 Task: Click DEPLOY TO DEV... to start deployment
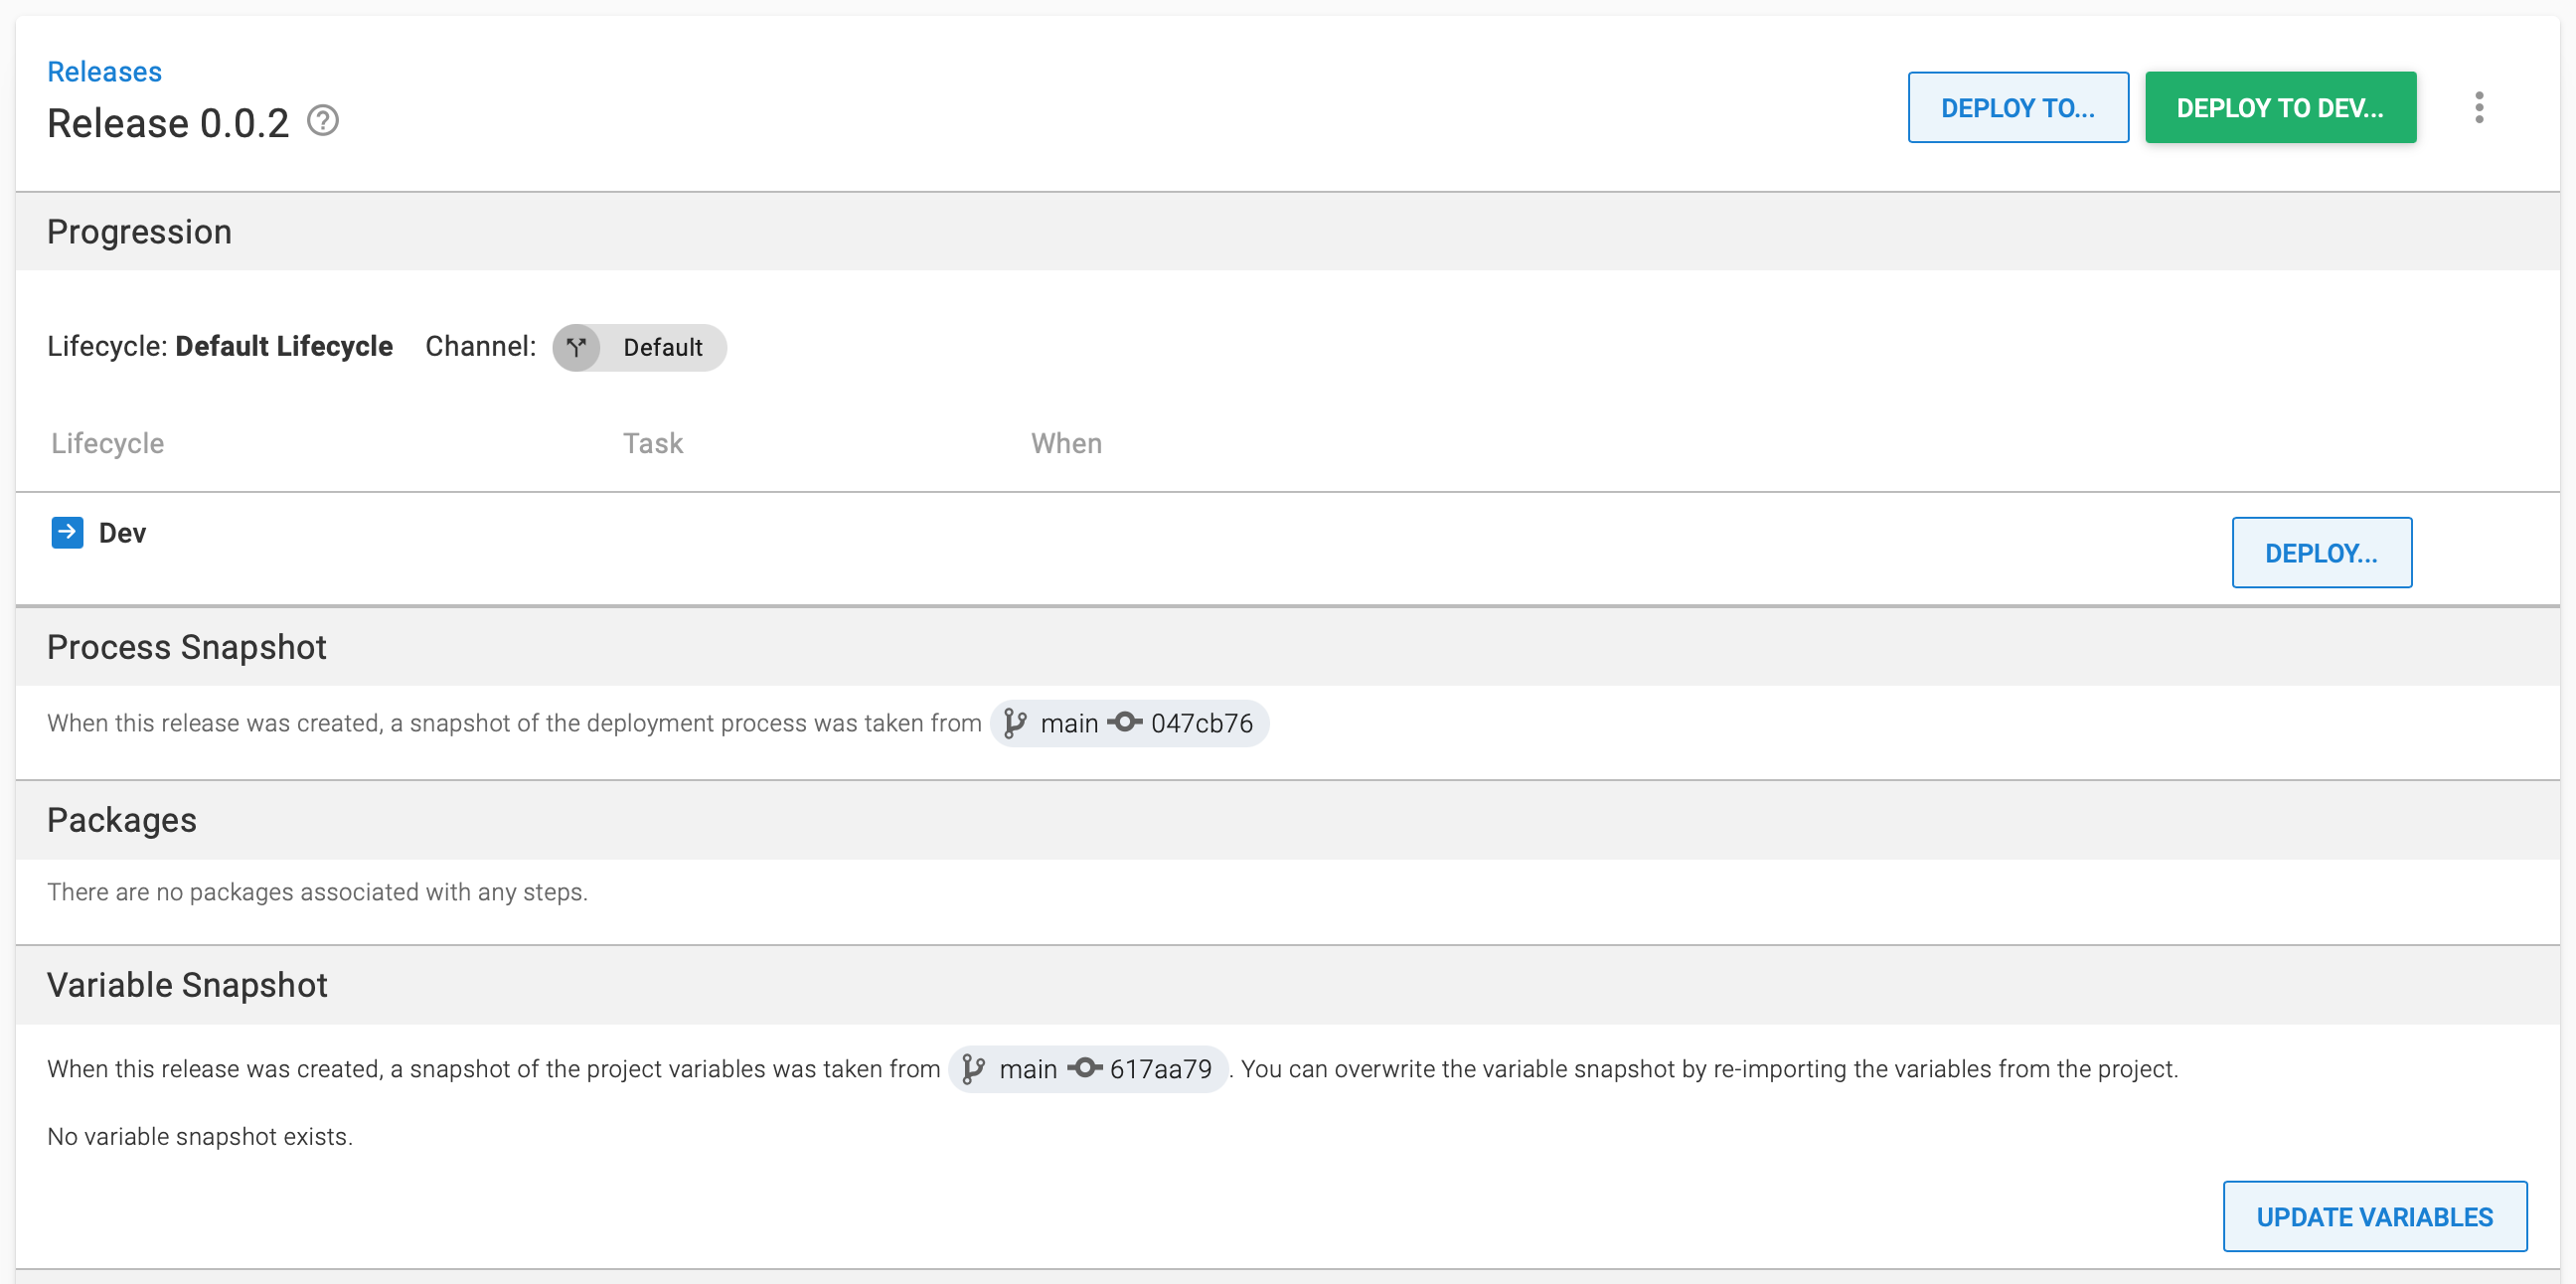click(2281, 107)
